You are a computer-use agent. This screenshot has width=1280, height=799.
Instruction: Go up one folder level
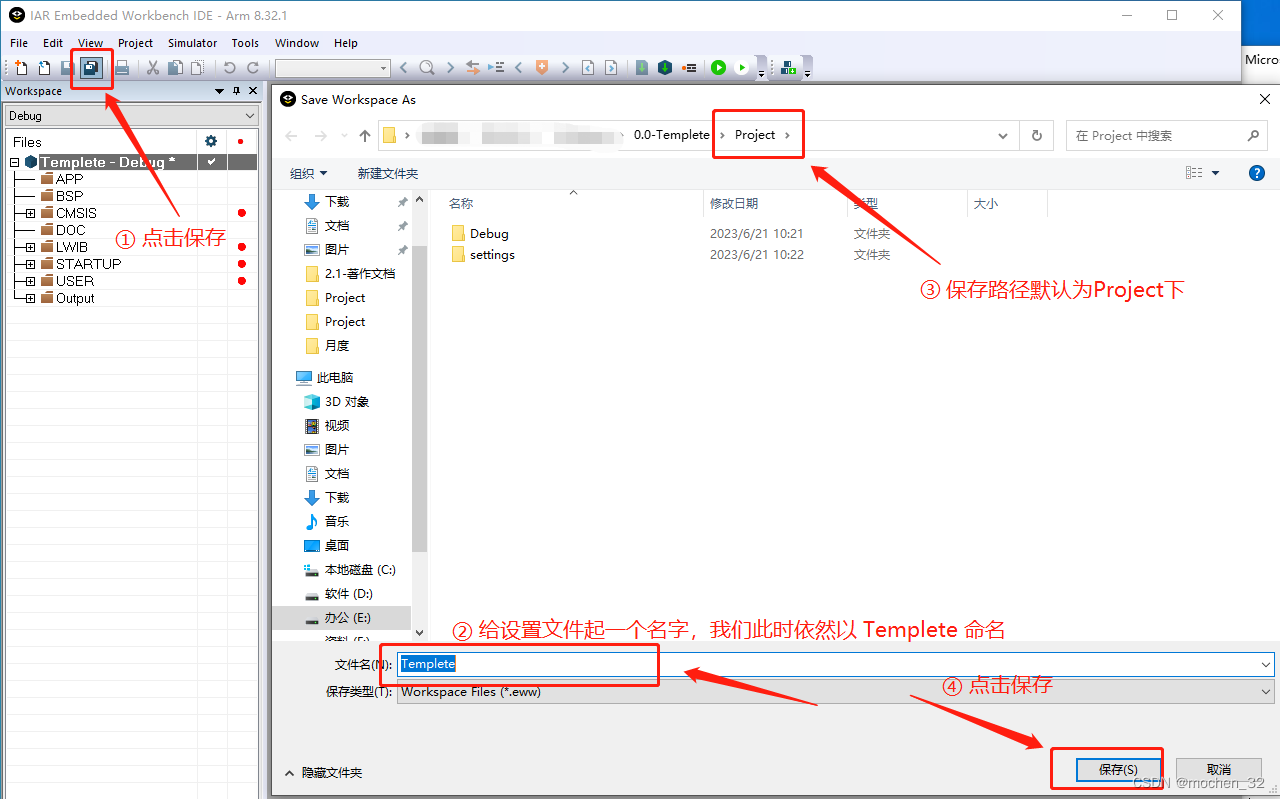[365, 136]
